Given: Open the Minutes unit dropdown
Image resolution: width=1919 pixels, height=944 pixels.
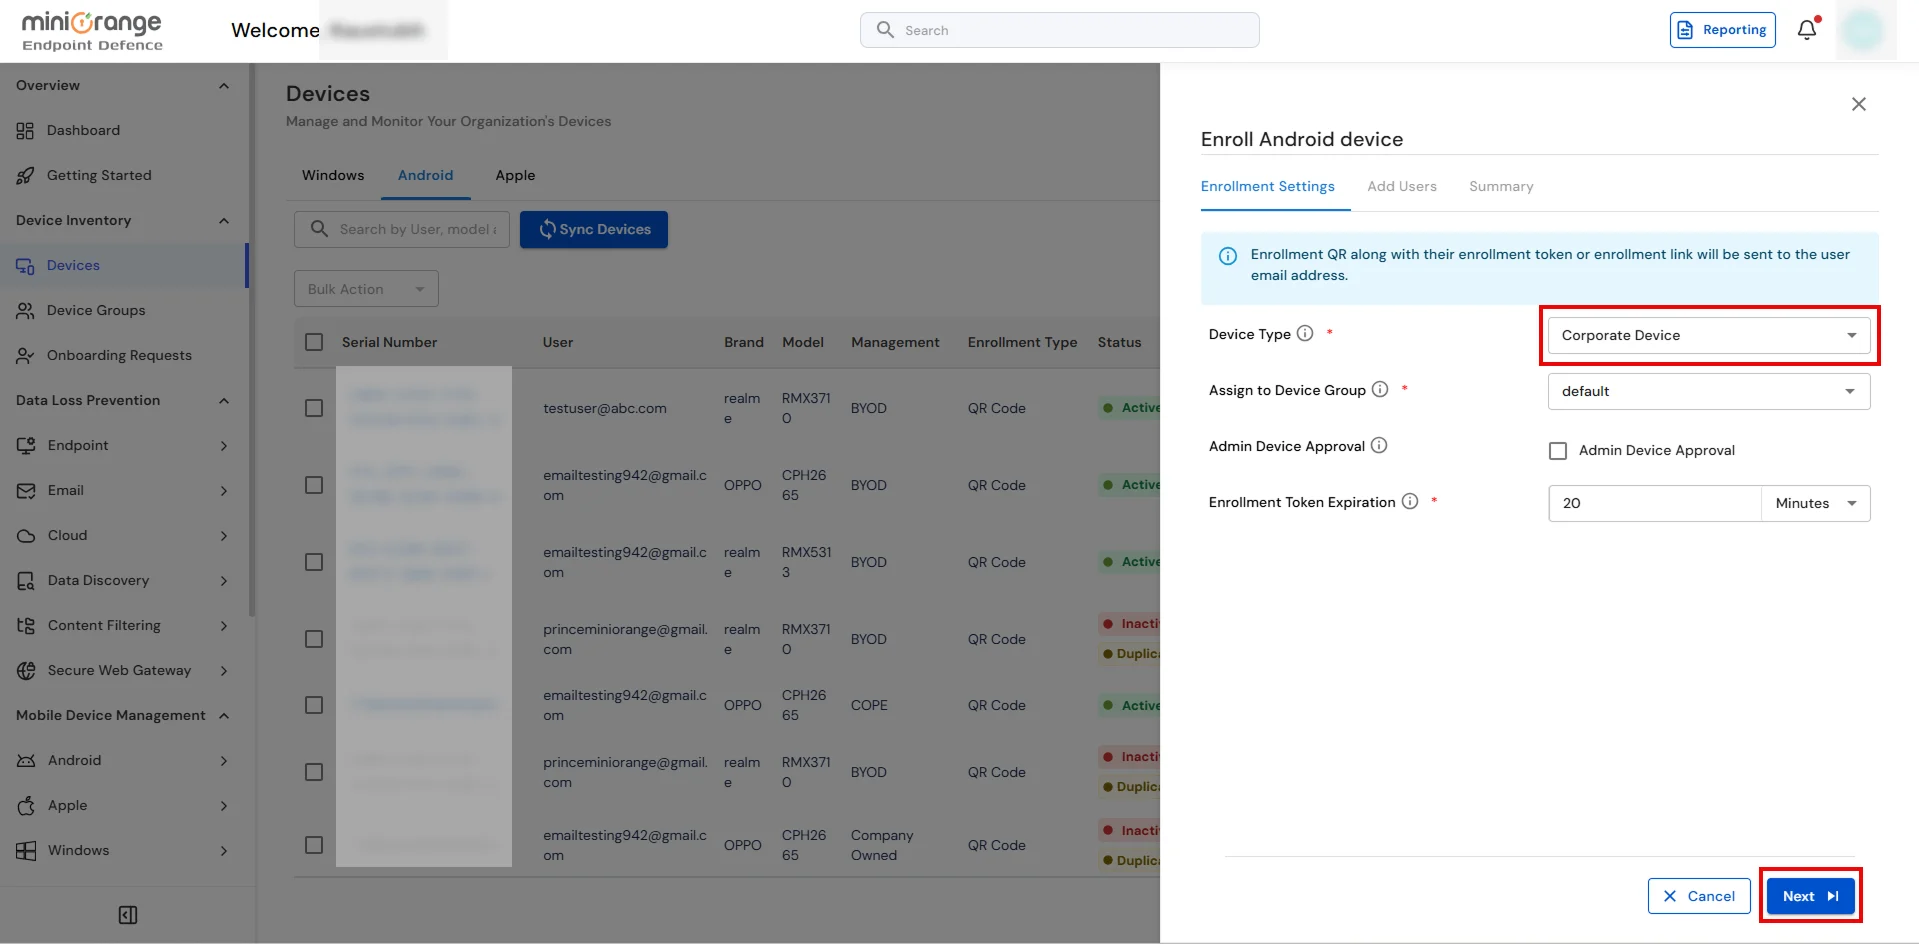Looking at the screenshot, I should 1816,503.
